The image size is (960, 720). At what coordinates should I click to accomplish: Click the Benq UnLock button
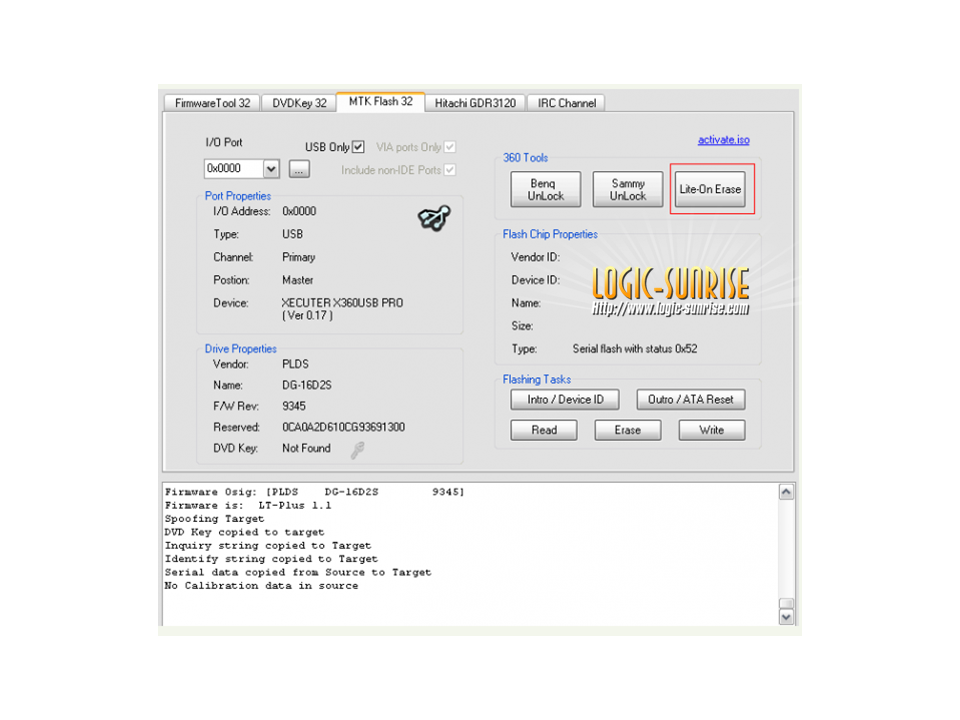point(546,189)
